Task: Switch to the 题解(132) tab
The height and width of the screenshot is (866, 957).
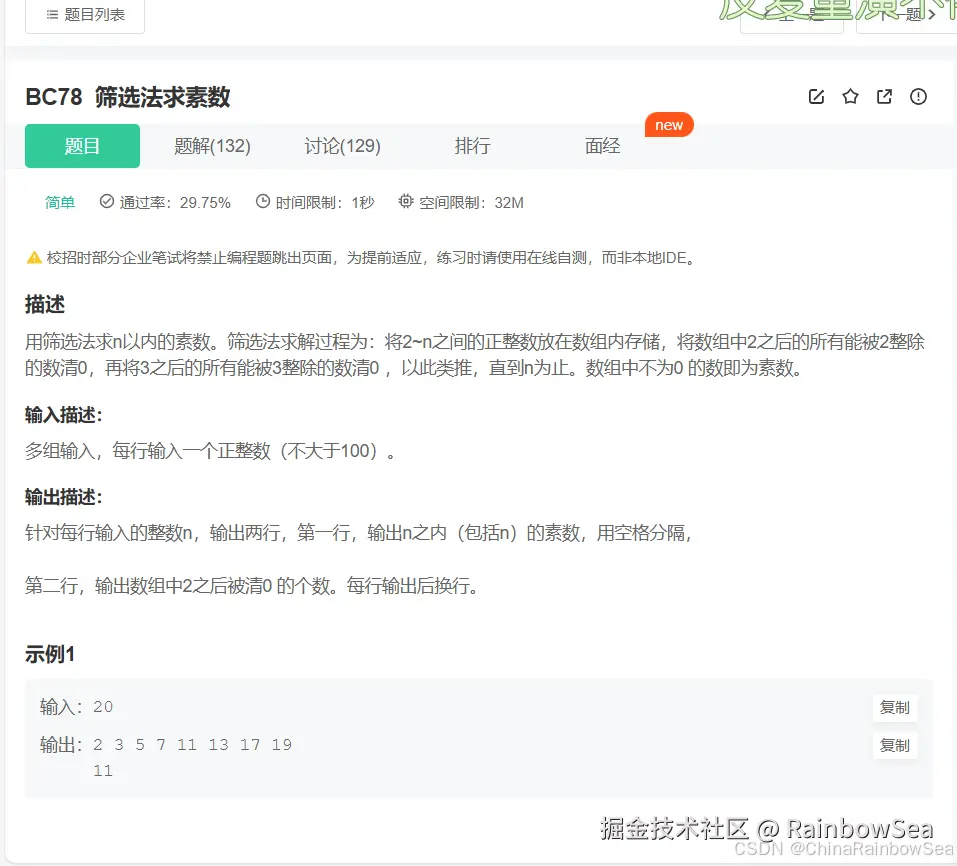Action: tap(213, 145)
